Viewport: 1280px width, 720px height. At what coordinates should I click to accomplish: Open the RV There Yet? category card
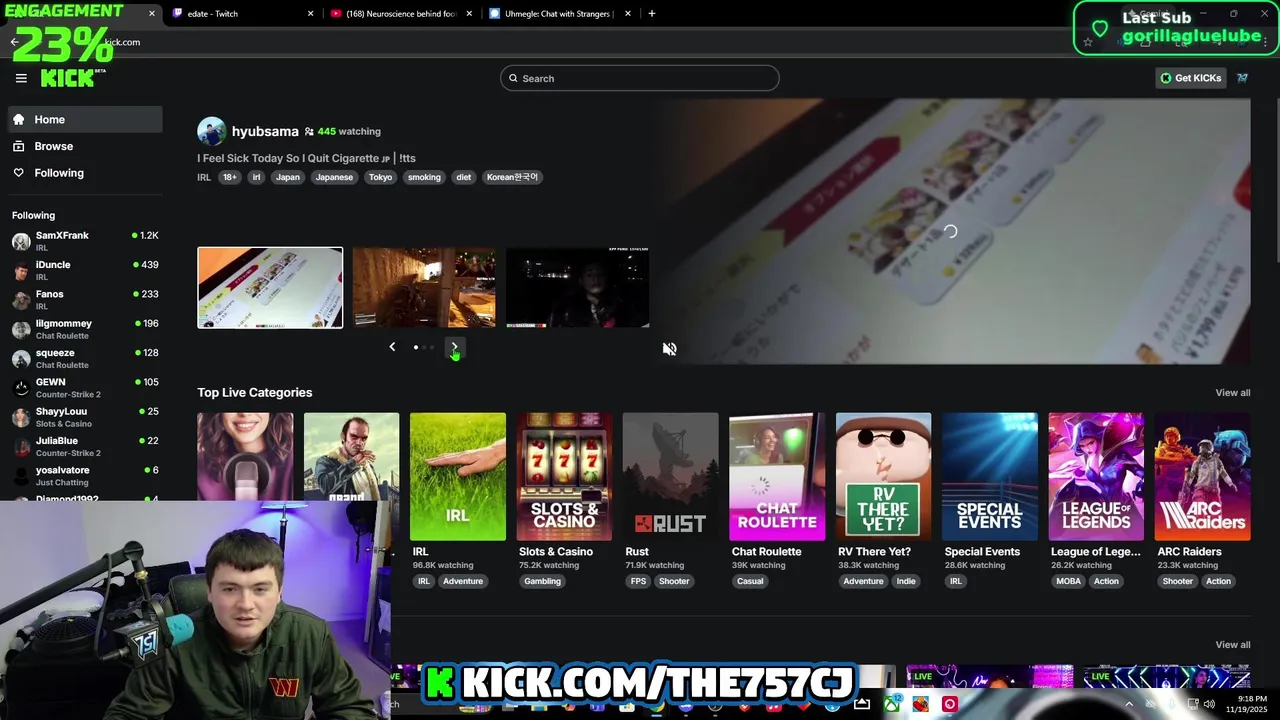883,476
